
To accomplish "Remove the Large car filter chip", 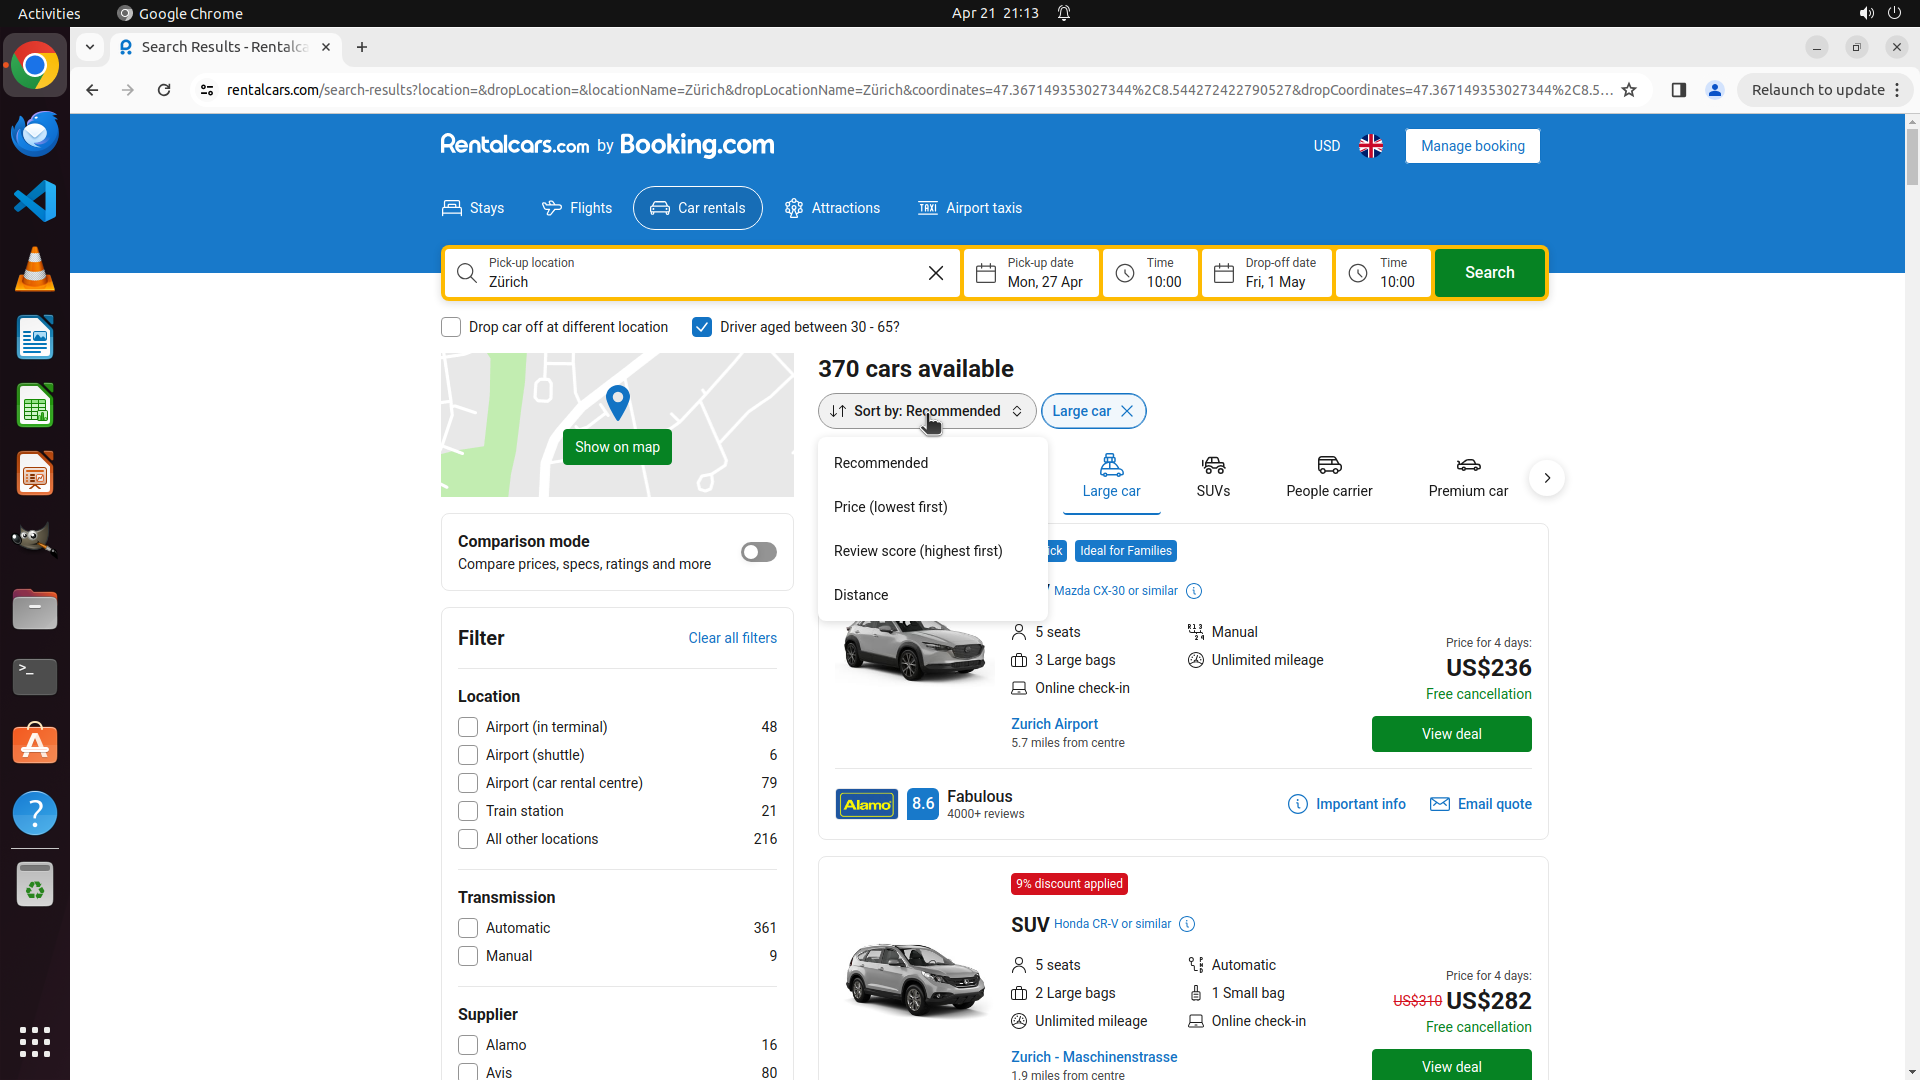I will tap(1127, 411).
